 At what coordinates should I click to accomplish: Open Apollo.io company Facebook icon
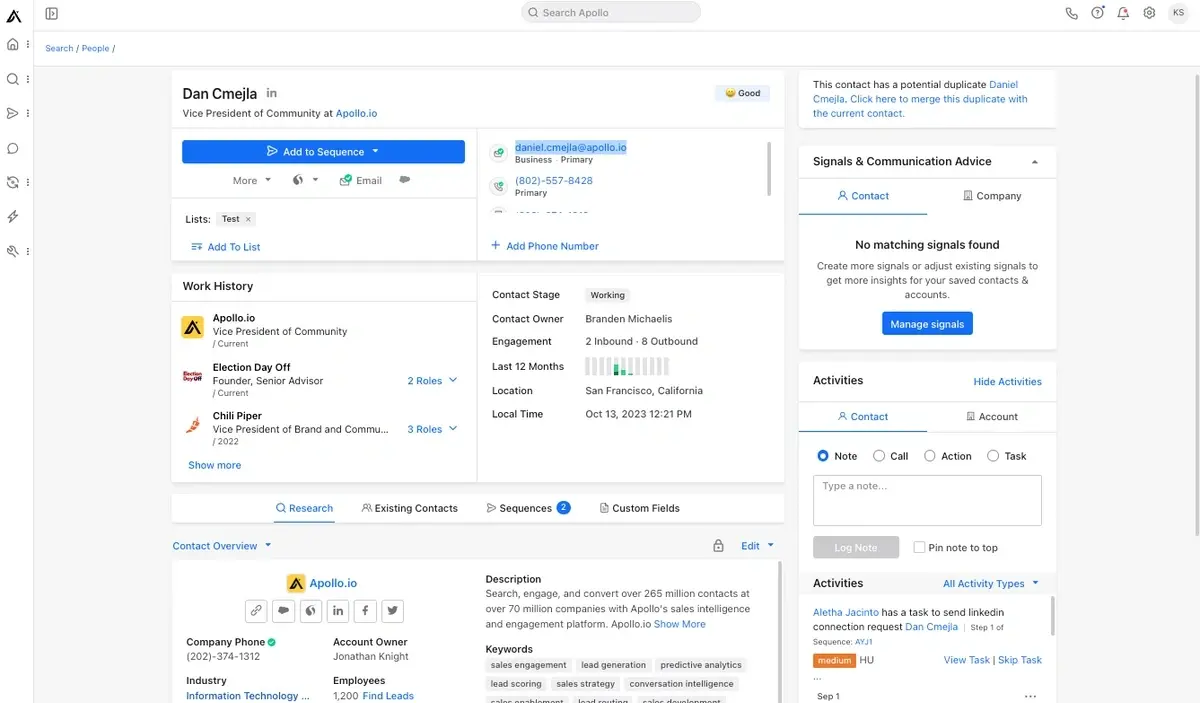pos(365,610)
